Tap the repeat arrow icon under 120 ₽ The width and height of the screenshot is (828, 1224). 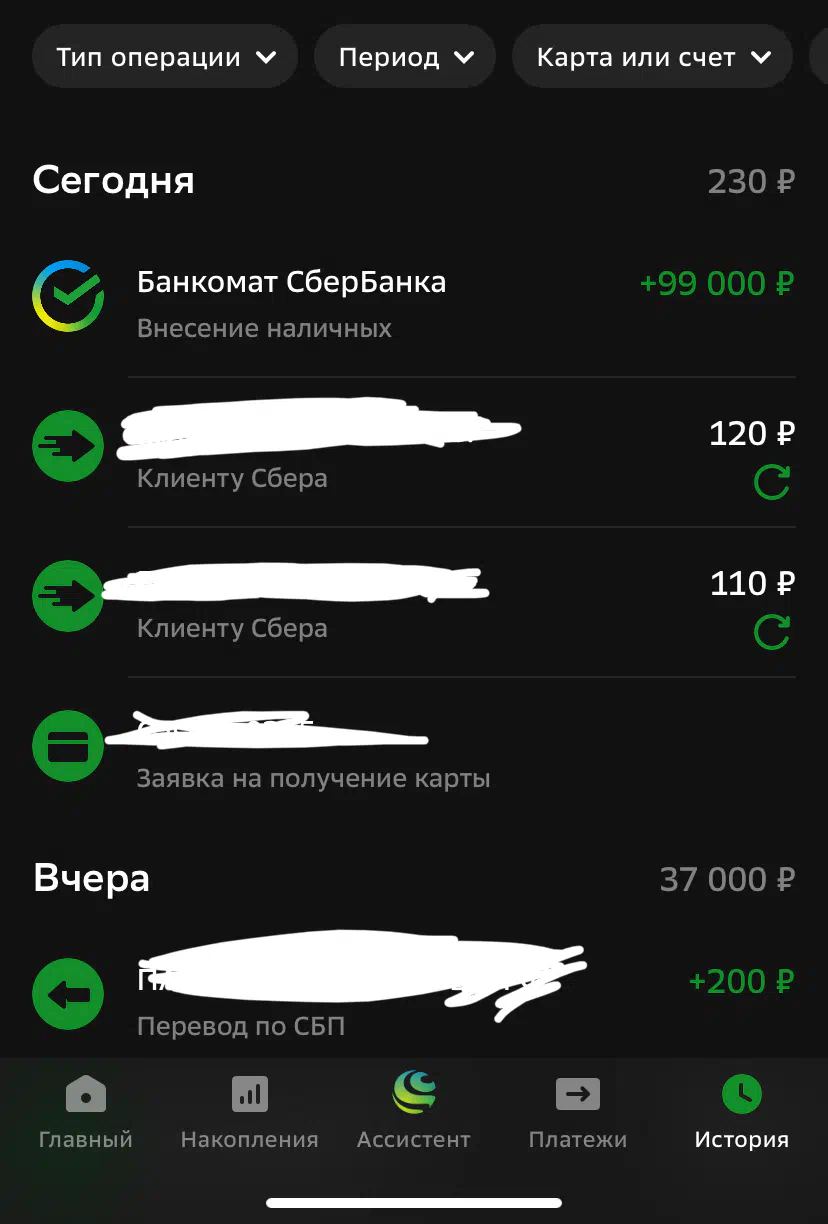pos(772,483)
